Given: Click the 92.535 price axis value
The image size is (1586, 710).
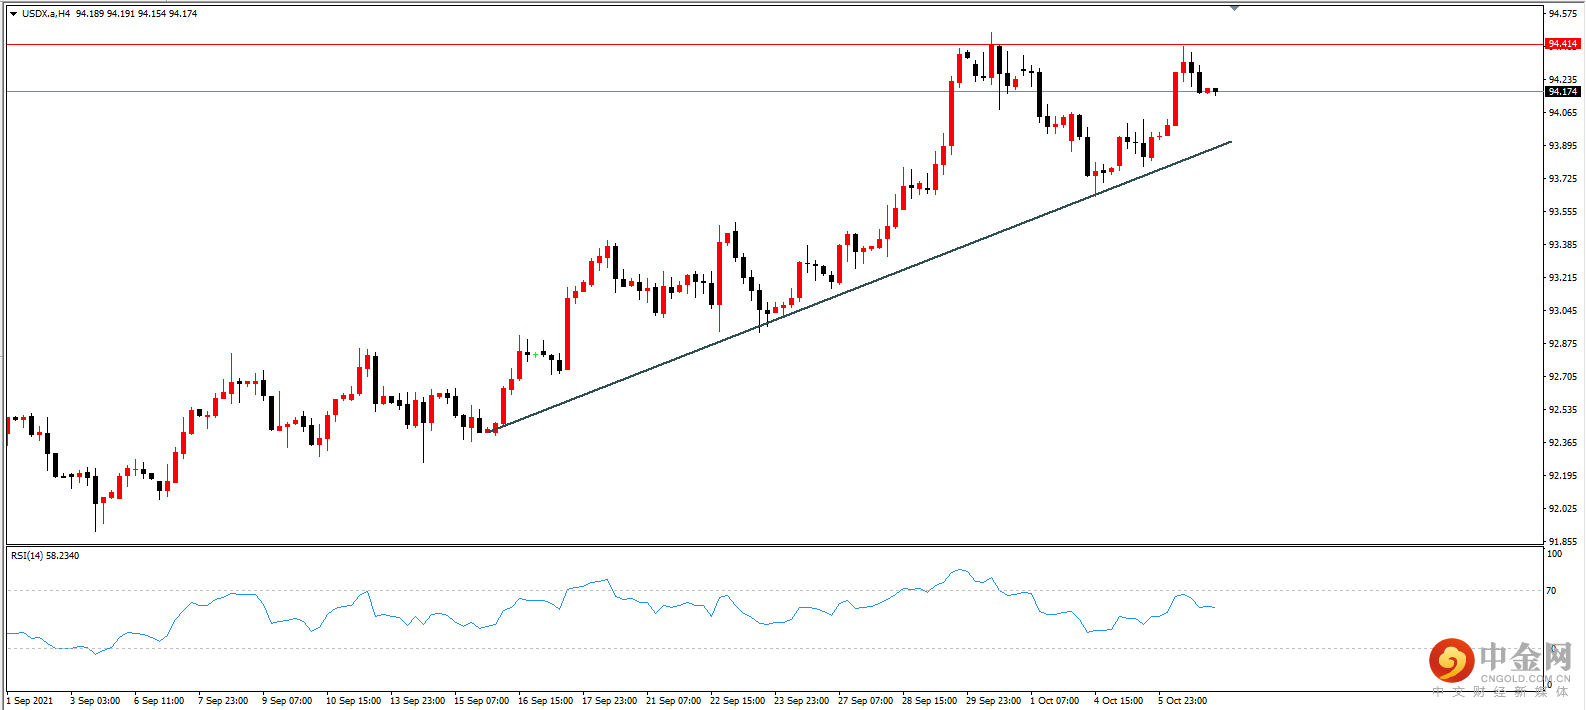Looking at the screenshot, I should [x=1563, y=410].
